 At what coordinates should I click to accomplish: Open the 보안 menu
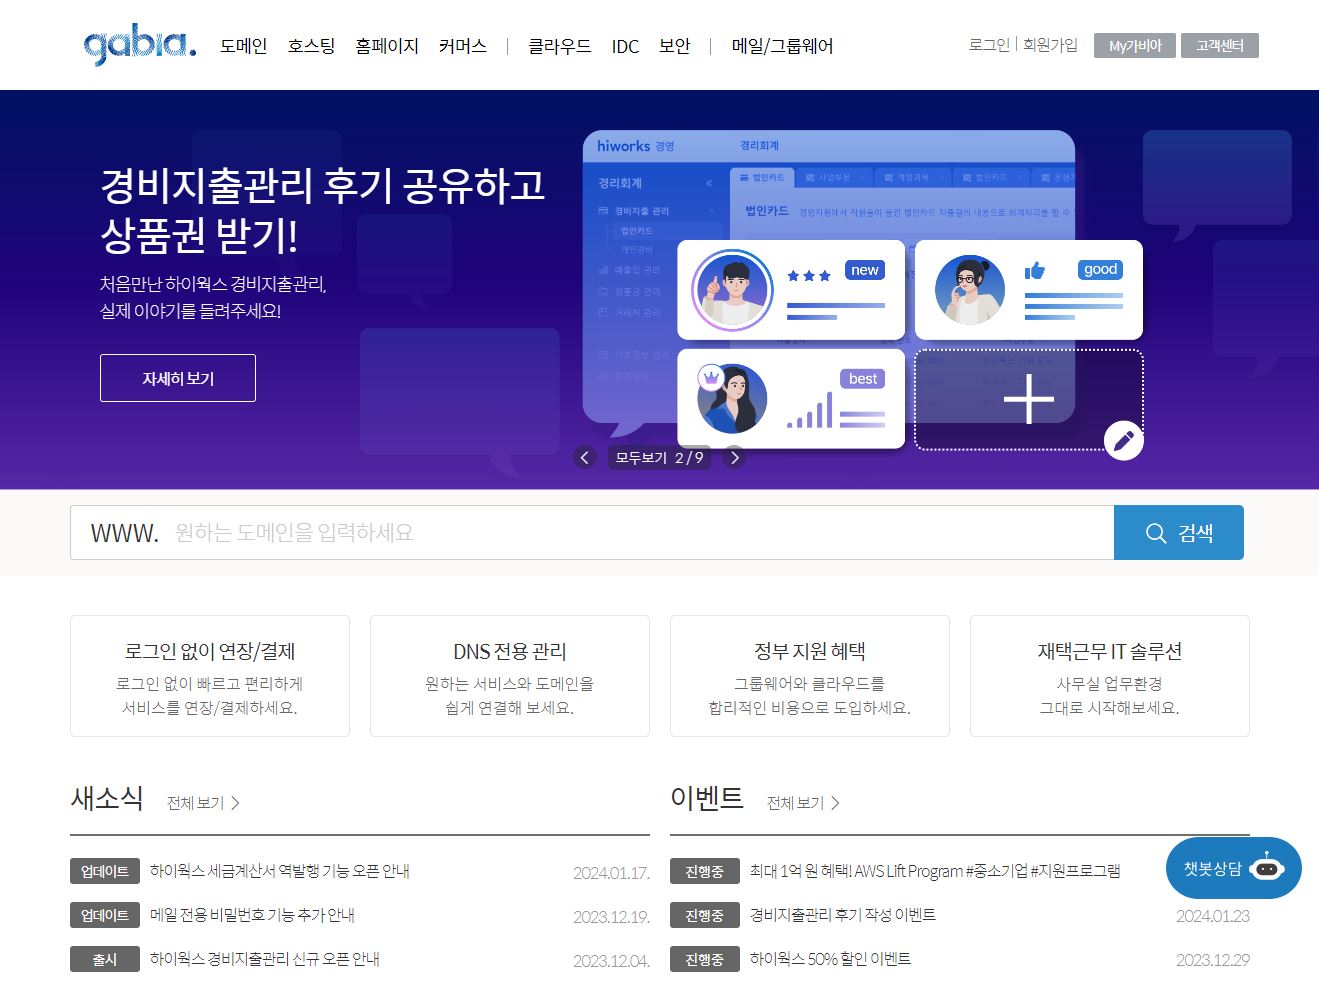(675, 46)
